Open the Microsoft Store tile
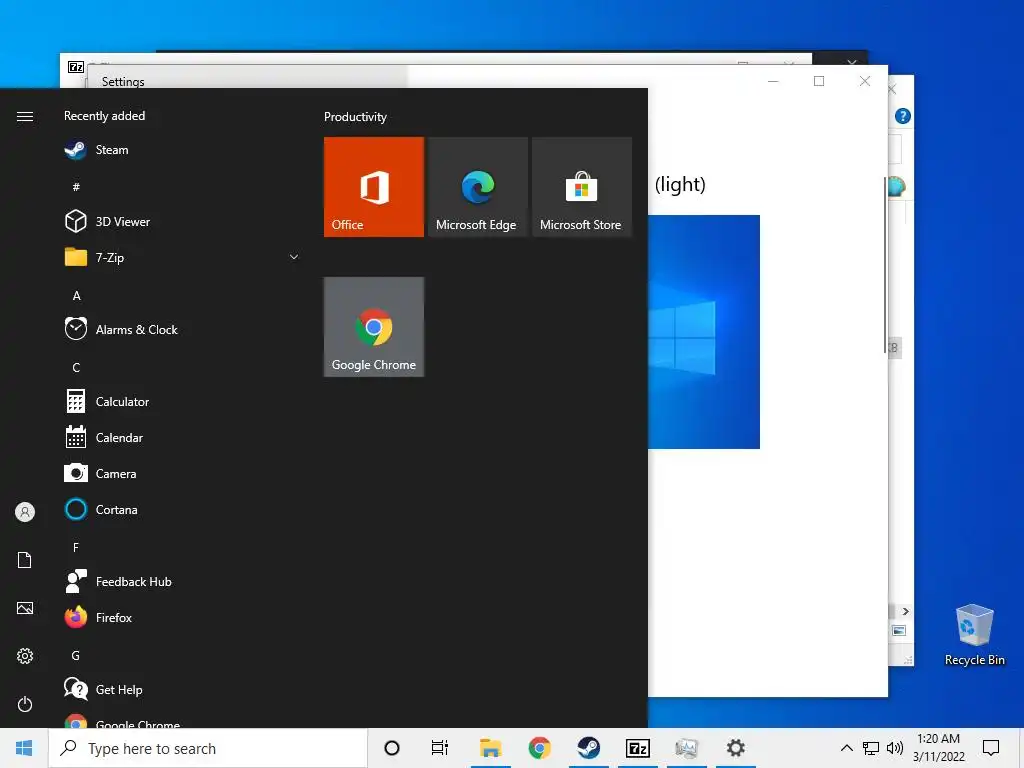1024x768 pixels. click(x=582, y=187)
